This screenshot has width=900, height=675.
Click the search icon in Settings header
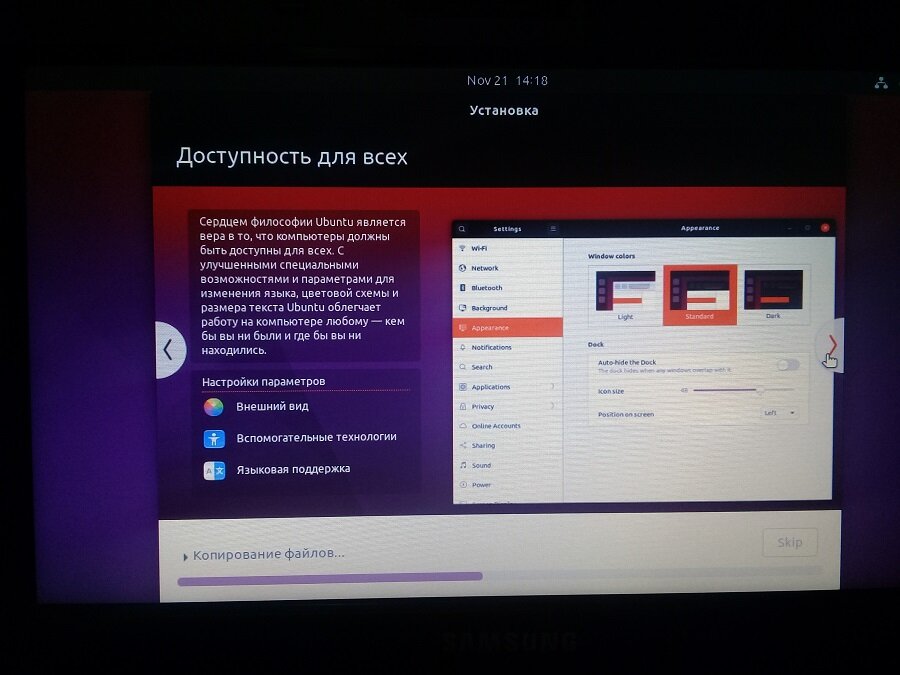[x=461, y=228]
